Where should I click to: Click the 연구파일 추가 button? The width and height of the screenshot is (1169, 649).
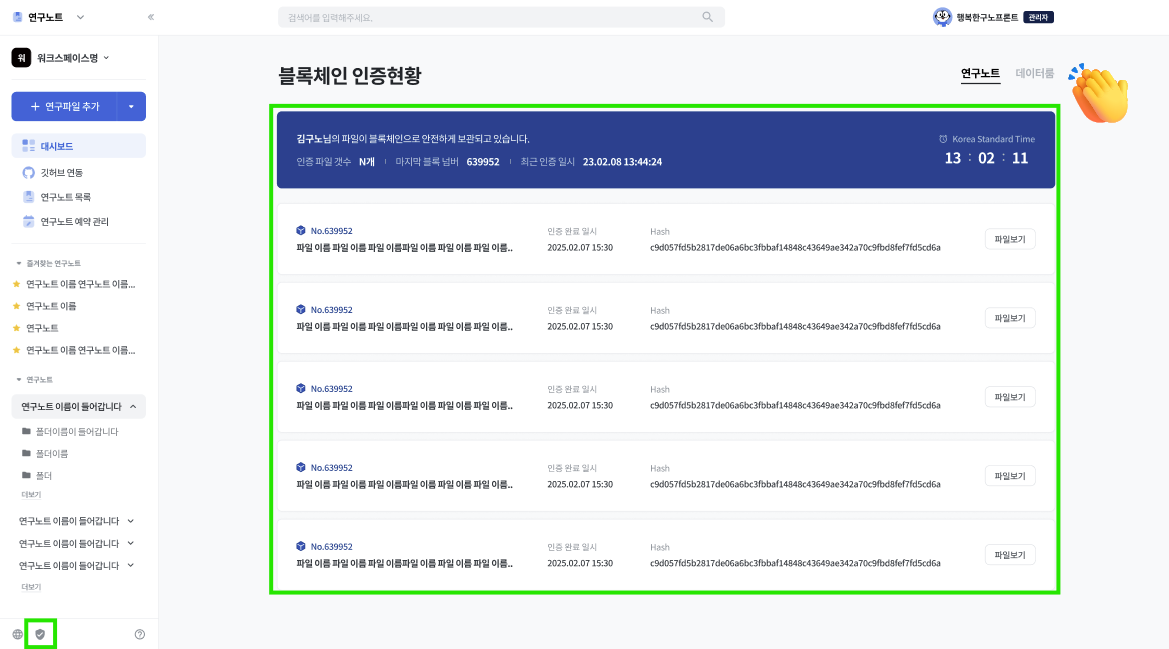[64, 107]
